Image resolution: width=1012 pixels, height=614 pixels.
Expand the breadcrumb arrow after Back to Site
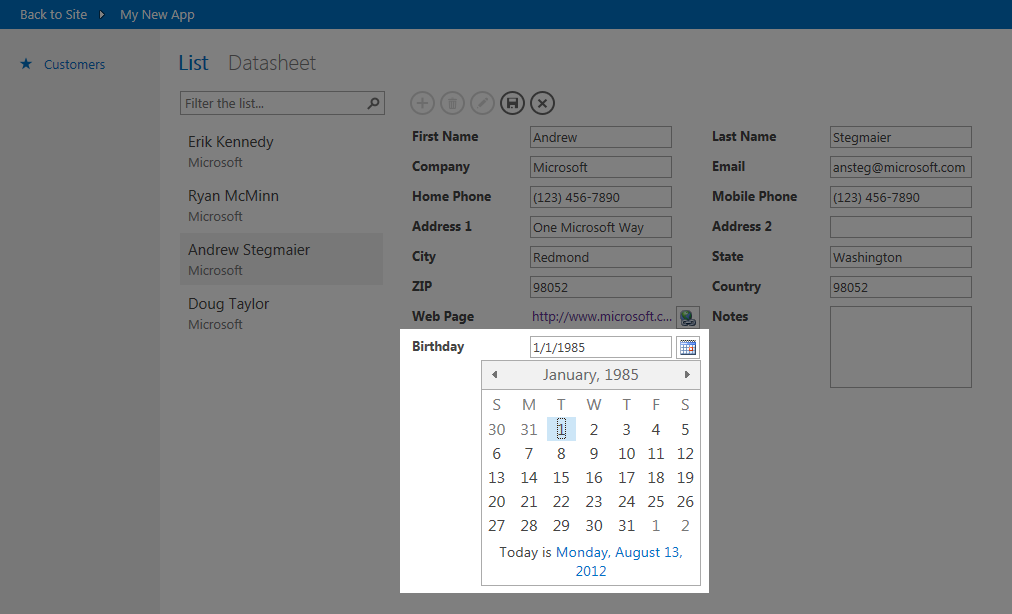102,14
